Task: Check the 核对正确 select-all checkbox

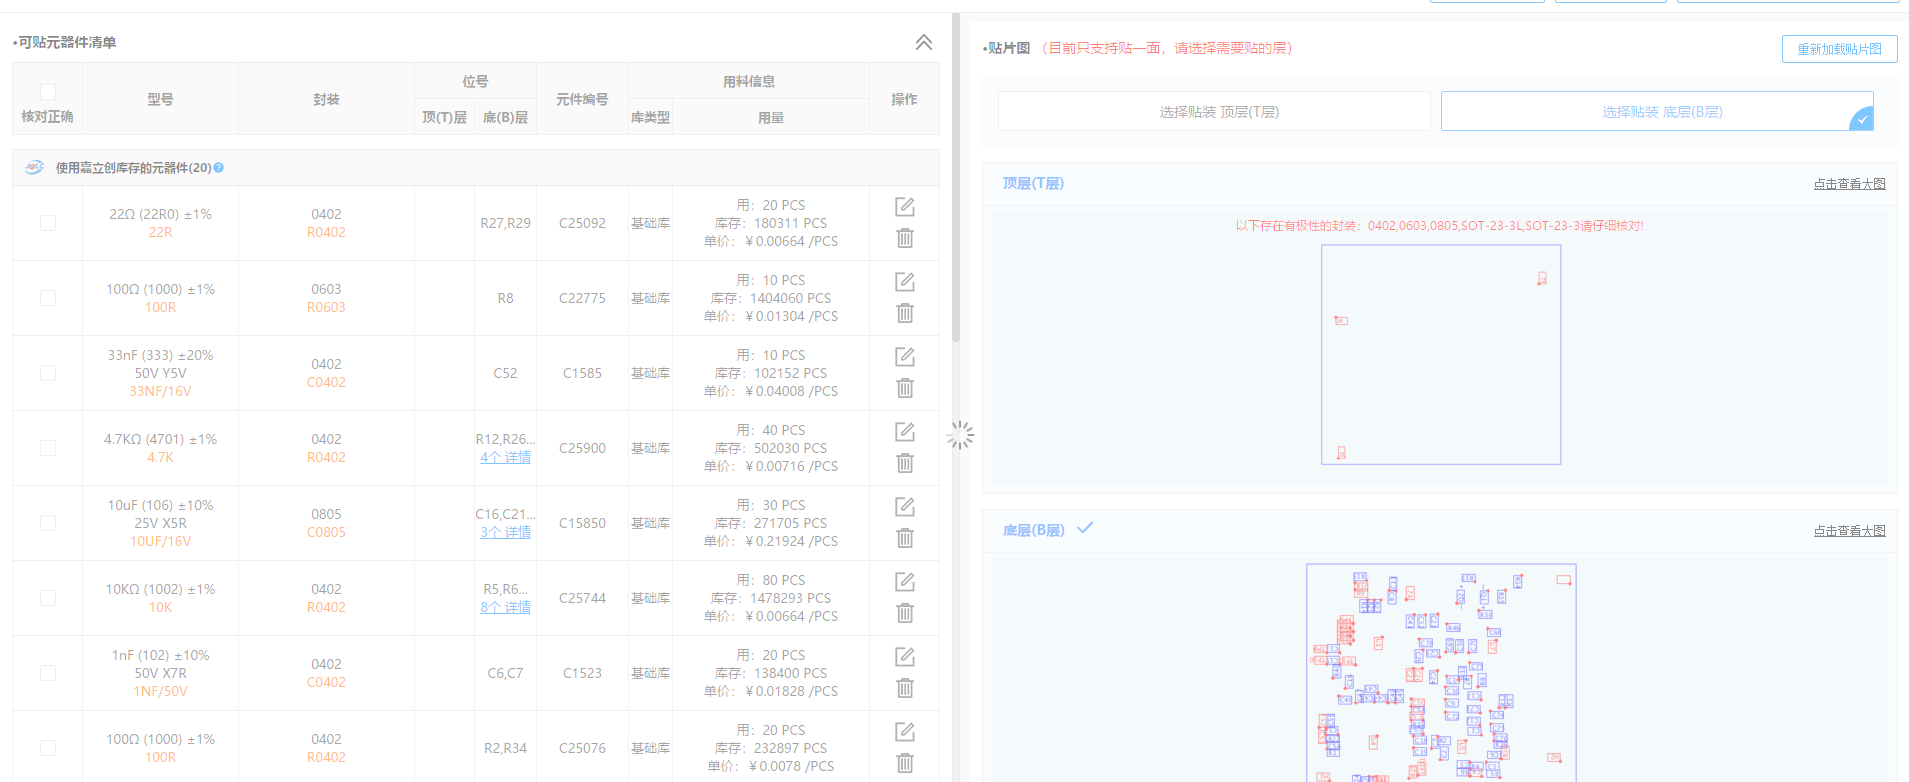Action: click(48, 92)
